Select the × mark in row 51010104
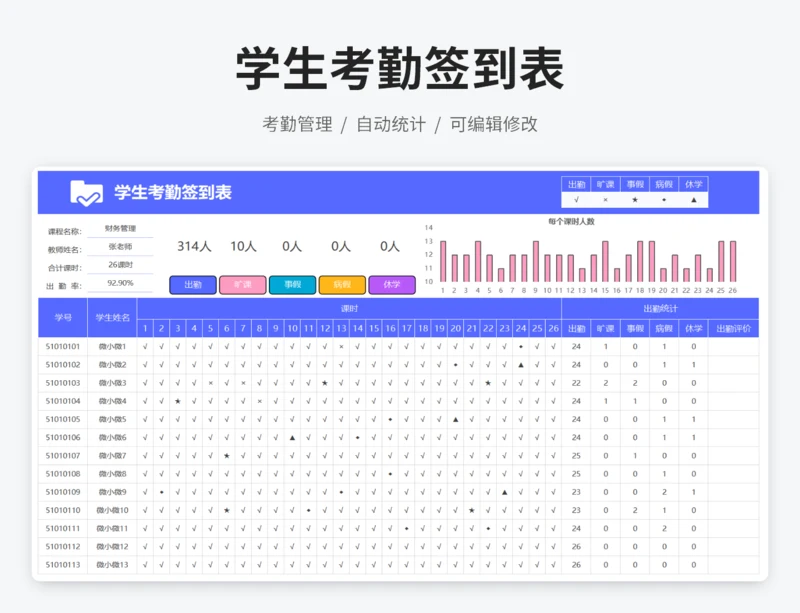 point(259,401)
